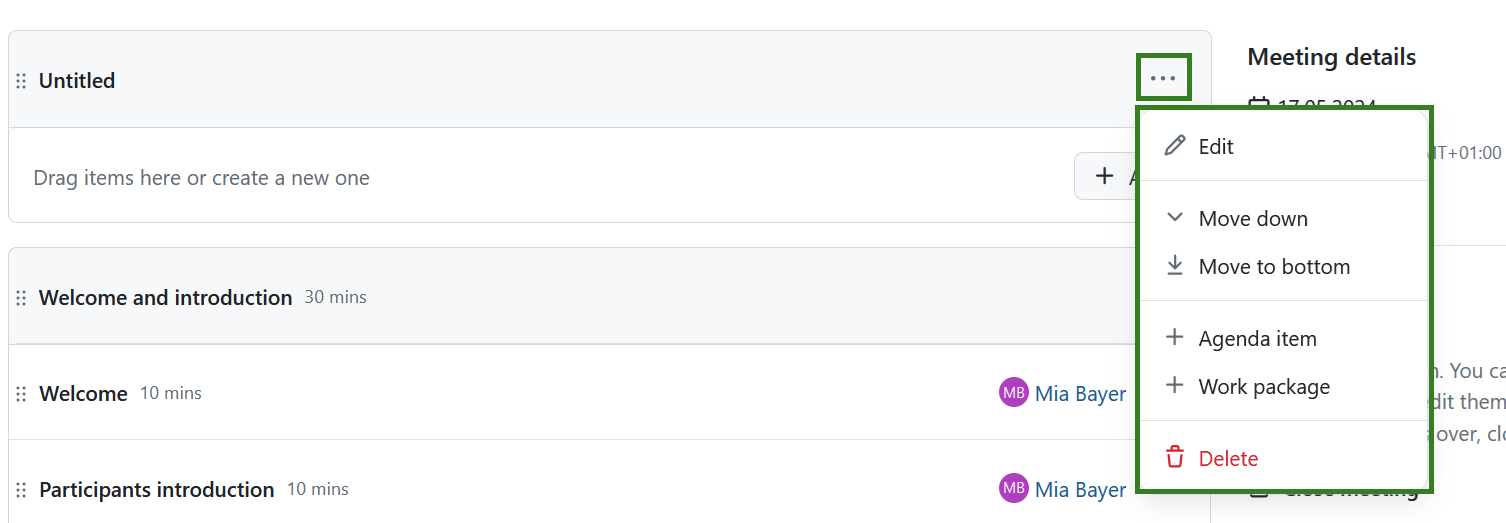Click the Move down chevron icon

(1175, 218)
